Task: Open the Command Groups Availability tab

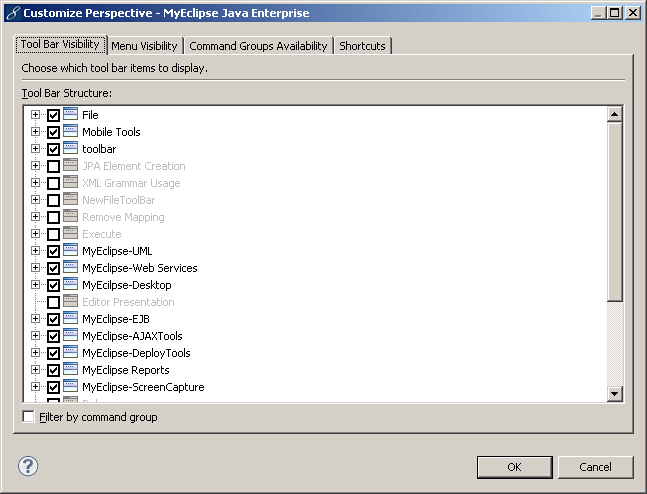Action: point(258,46)
